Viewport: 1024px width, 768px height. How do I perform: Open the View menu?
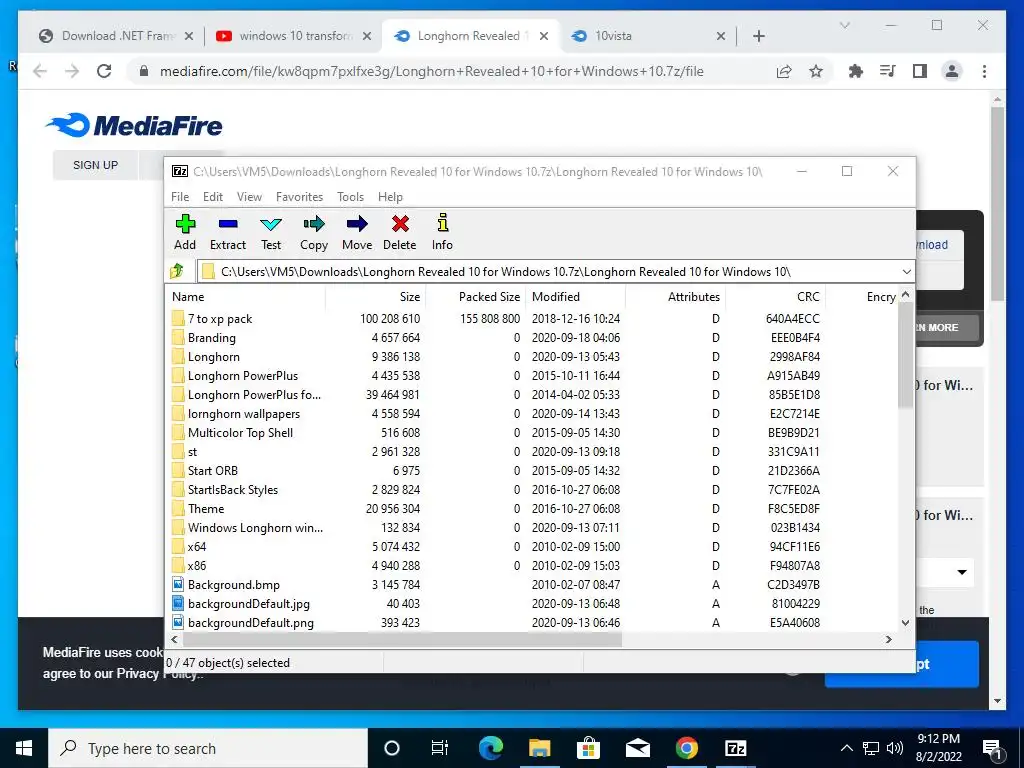coord(249,197)
